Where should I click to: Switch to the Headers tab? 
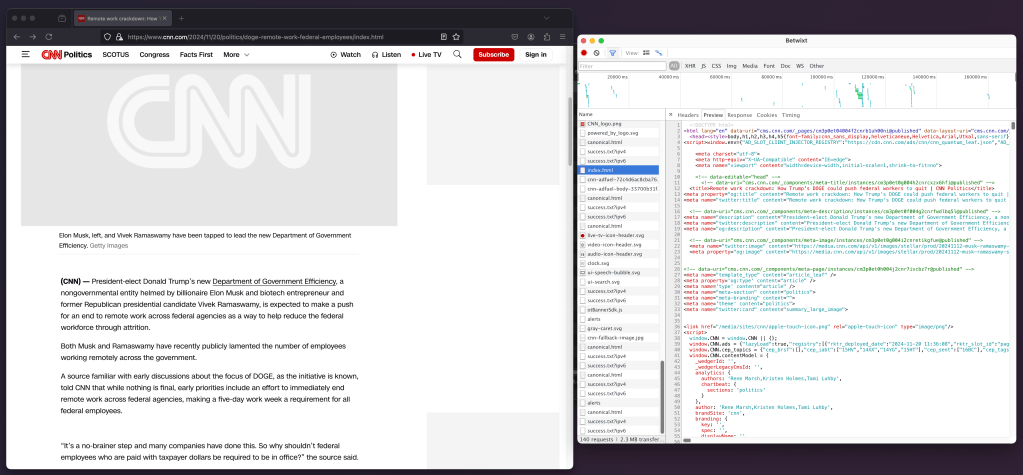click(688, 115)
